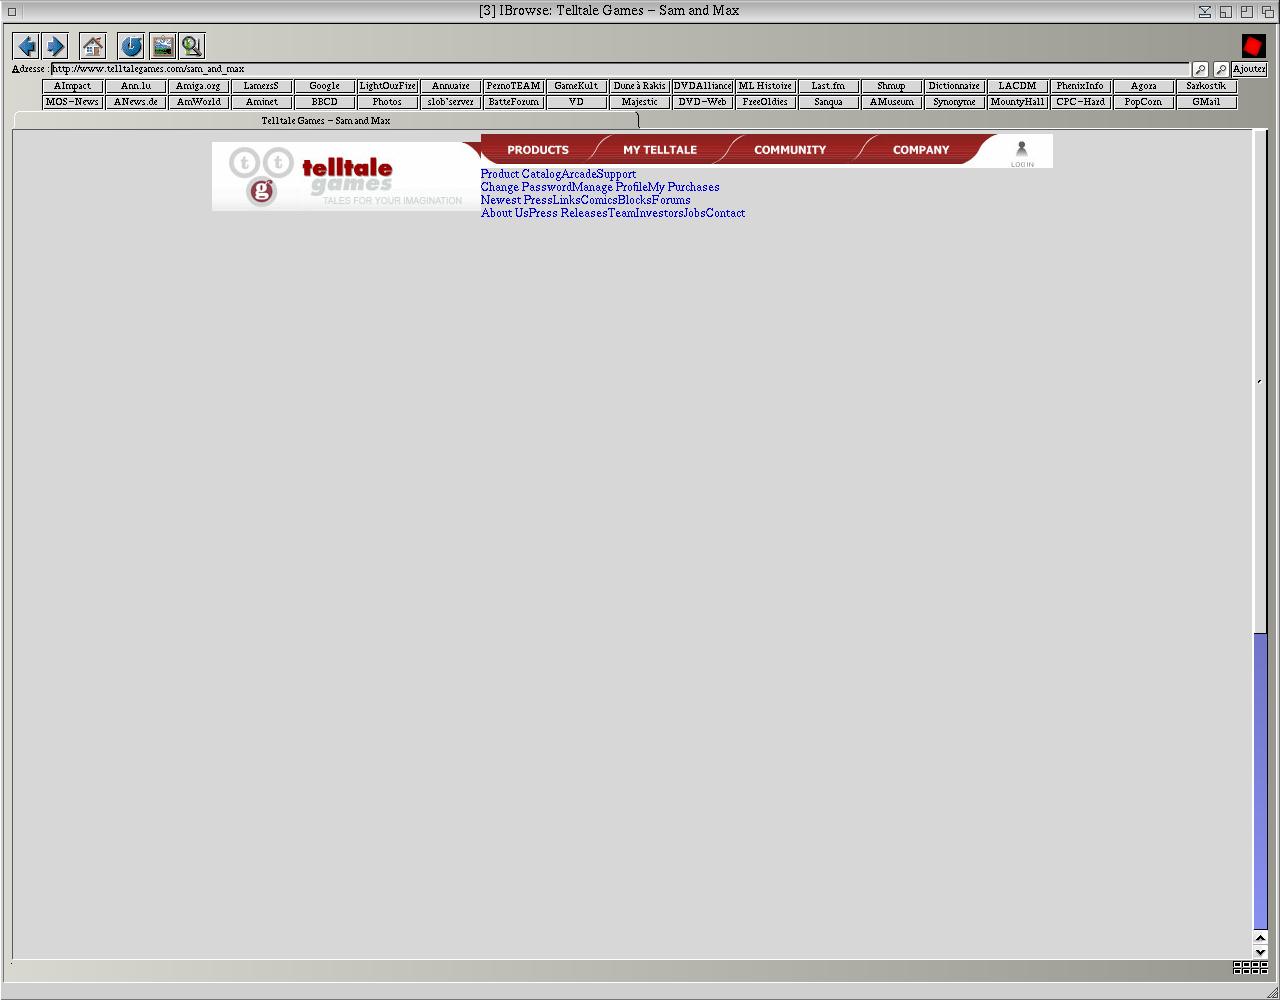
Task: Open the Google bookmark button
Action: click(324, 86)
